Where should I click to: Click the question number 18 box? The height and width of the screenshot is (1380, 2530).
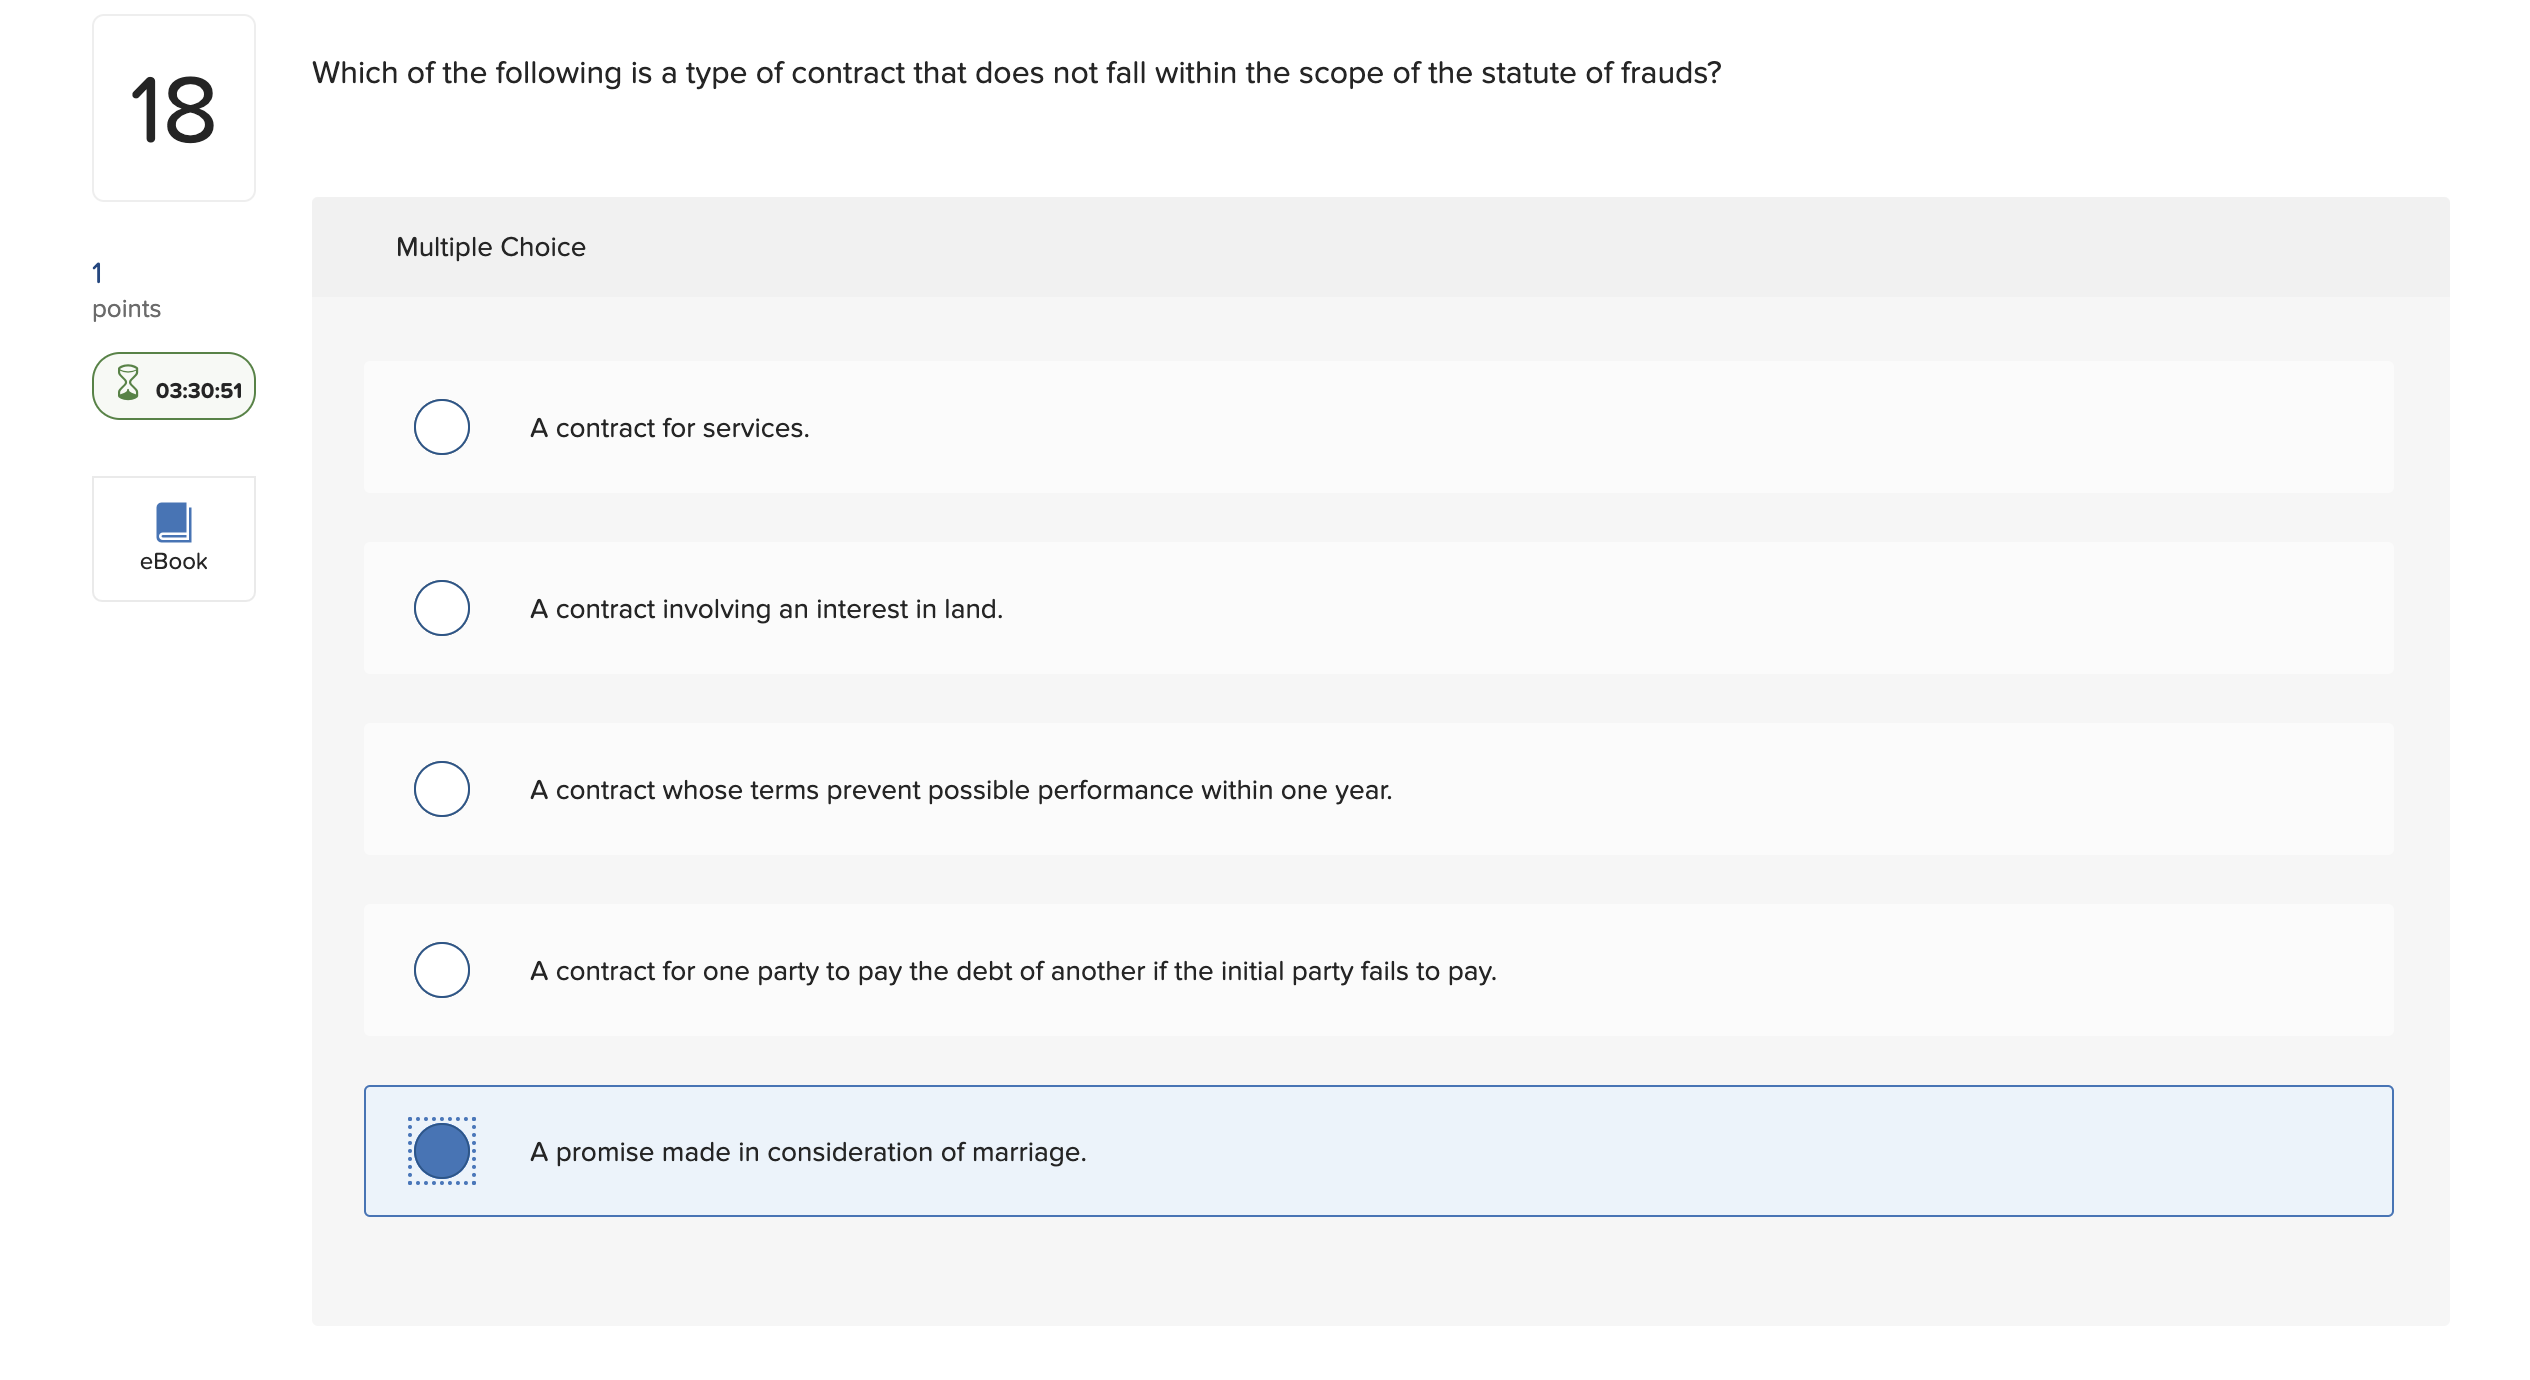[174, 108]
